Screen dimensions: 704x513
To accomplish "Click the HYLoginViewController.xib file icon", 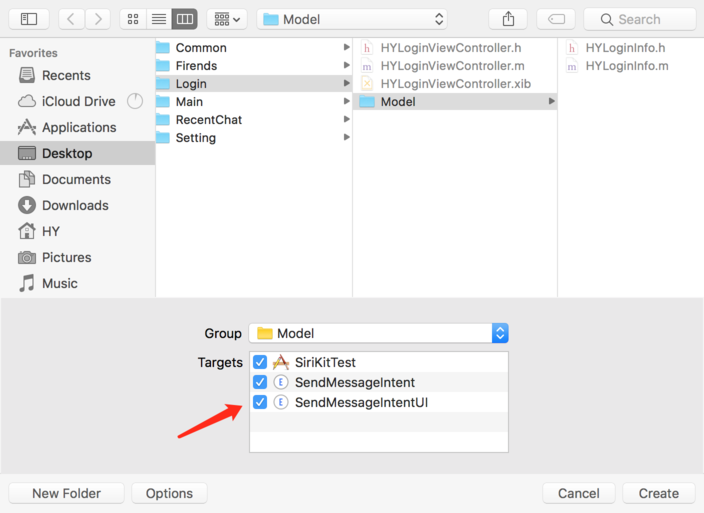I will point(367,83).
